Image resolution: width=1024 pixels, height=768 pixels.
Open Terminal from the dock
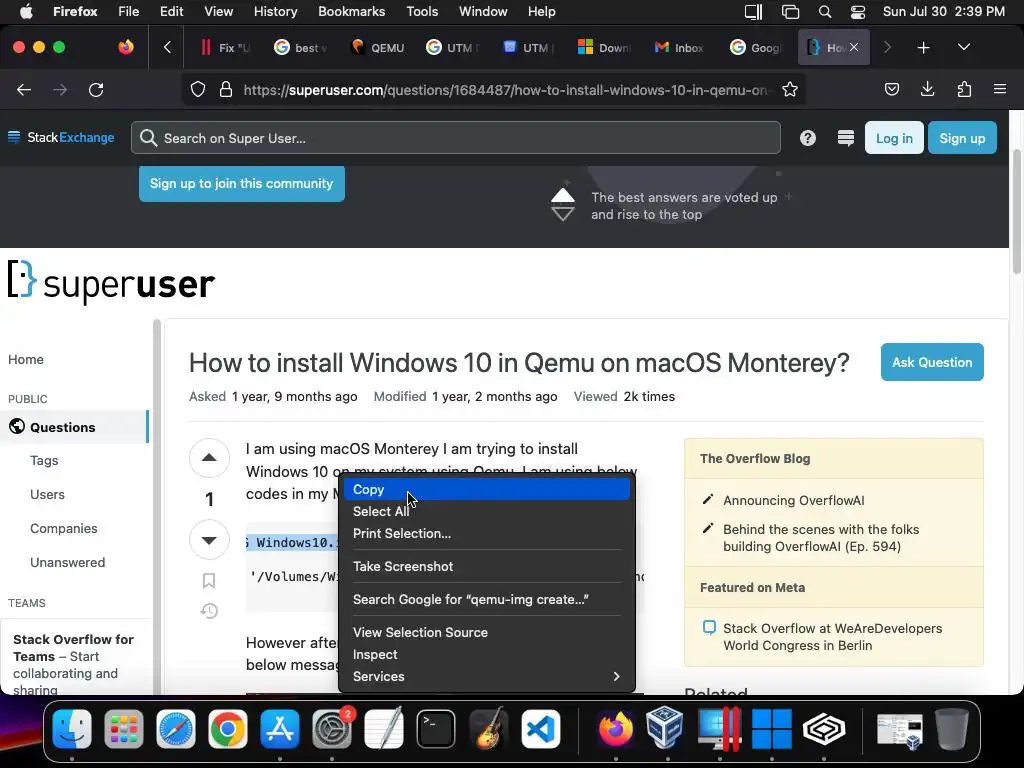point(436,729)
